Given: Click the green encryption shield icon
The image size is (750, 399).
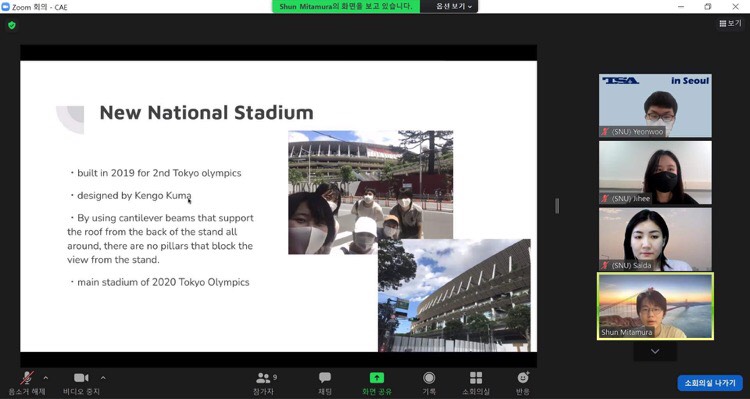Looking at the screenshot, I should click(12, 25).
